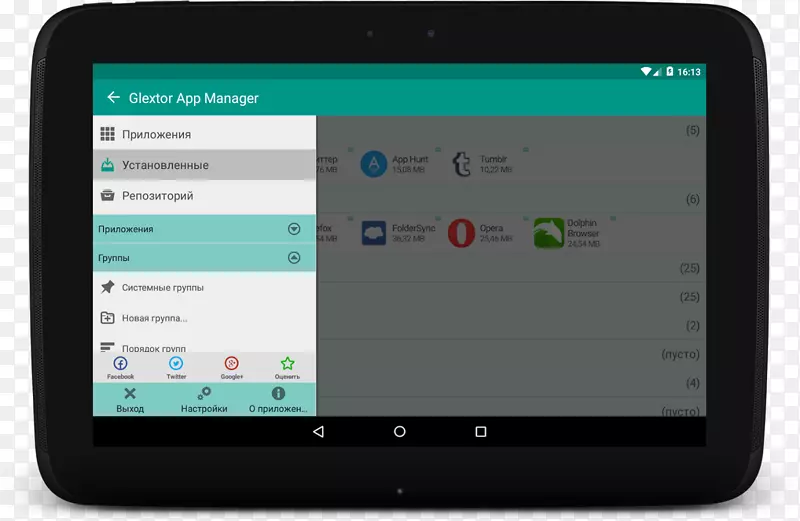Tap the (6) group count
This screenshot has height=521, width=800.
tap(692, 199)
